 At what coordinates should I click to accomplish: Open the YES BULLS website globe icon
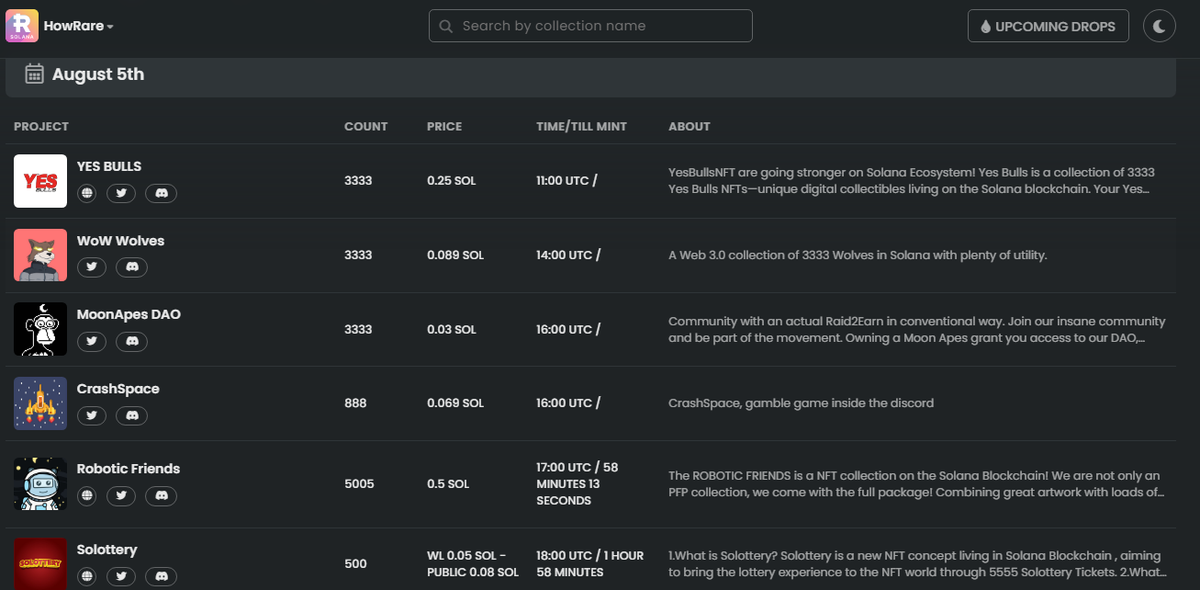(87, 193)
